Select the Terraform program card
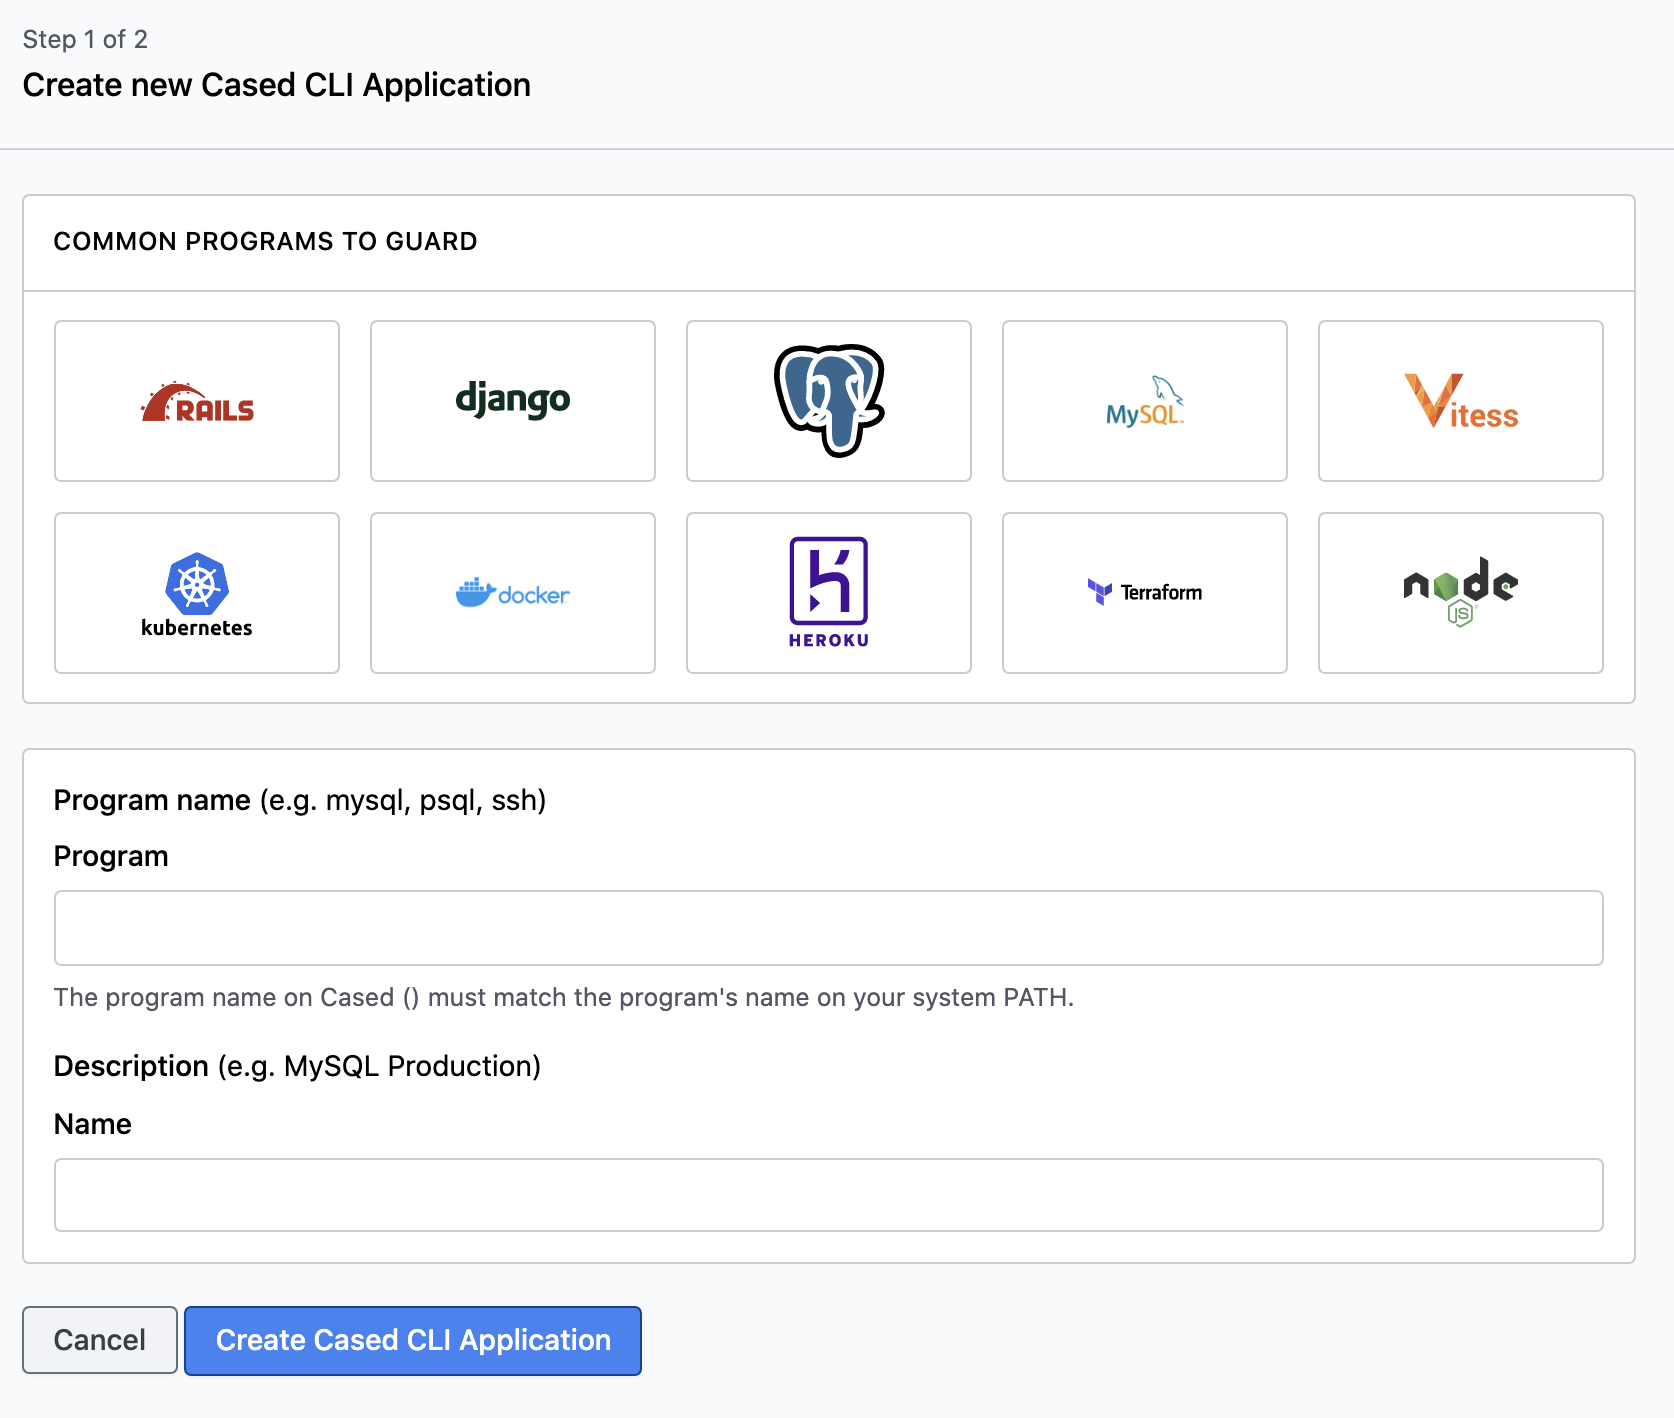This screenshot has width=1674, height=1418. (x=1145, y=593)
